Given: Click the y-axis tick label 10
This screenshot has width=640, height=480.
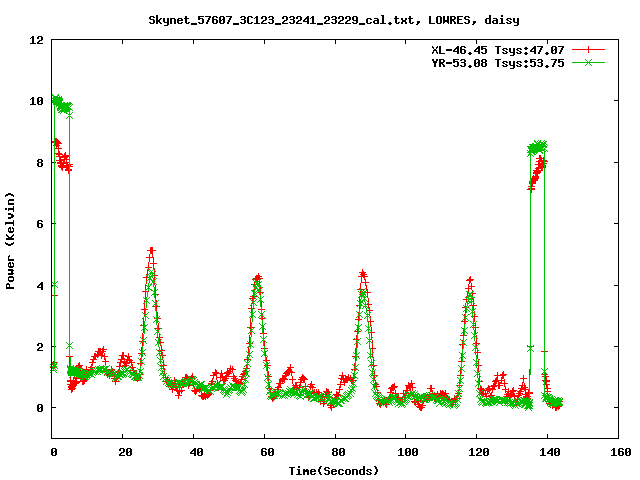Looking at the screenshot, I should (36, 101).
